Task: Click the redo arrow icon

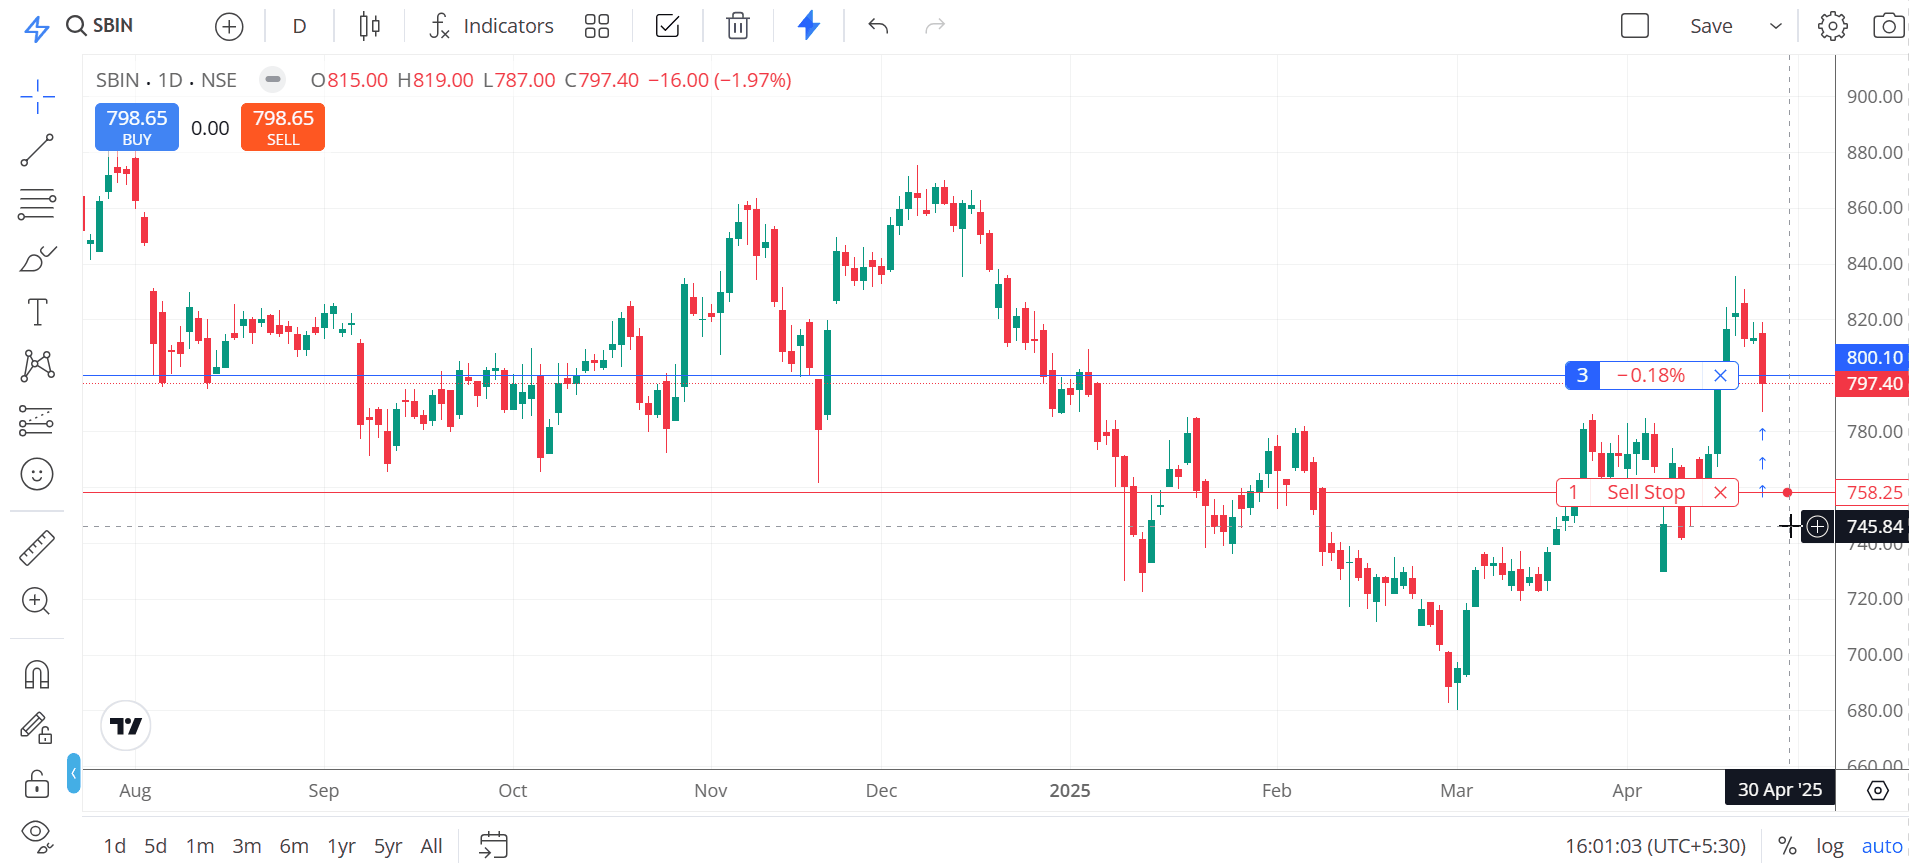Action: coord(935,26)
